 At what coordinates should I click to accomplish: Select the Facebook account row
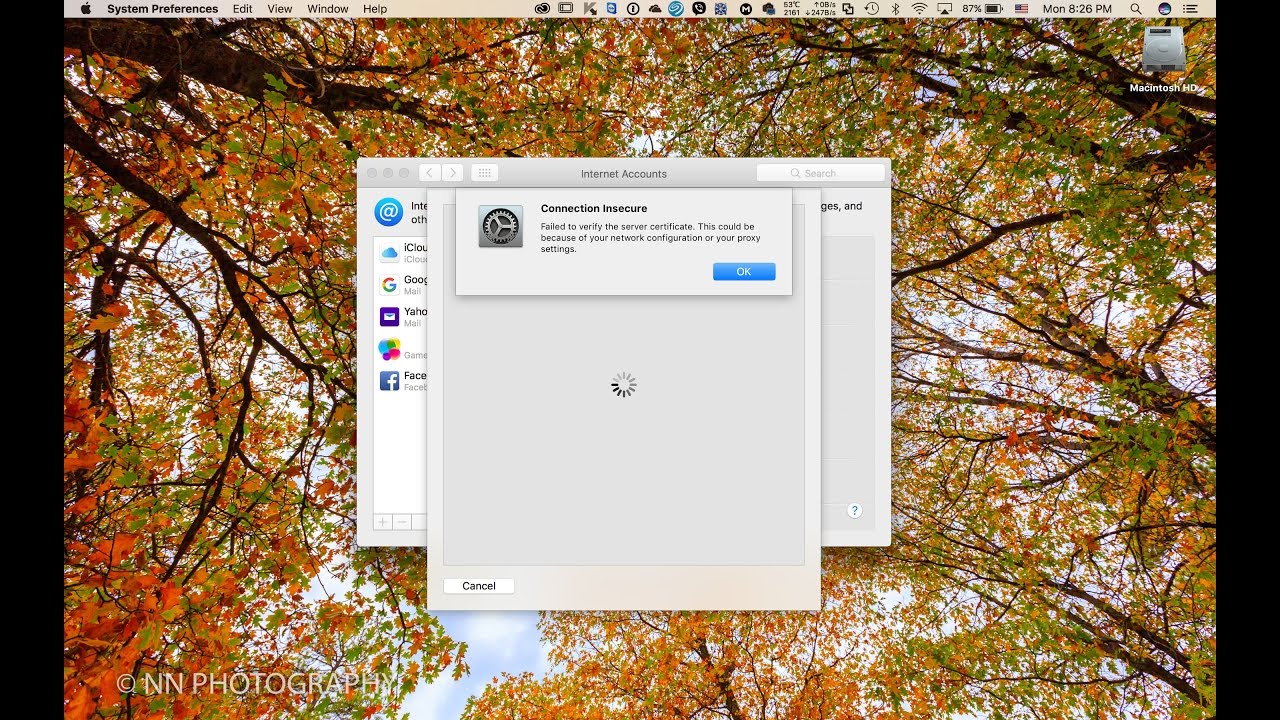click(401, 381)
